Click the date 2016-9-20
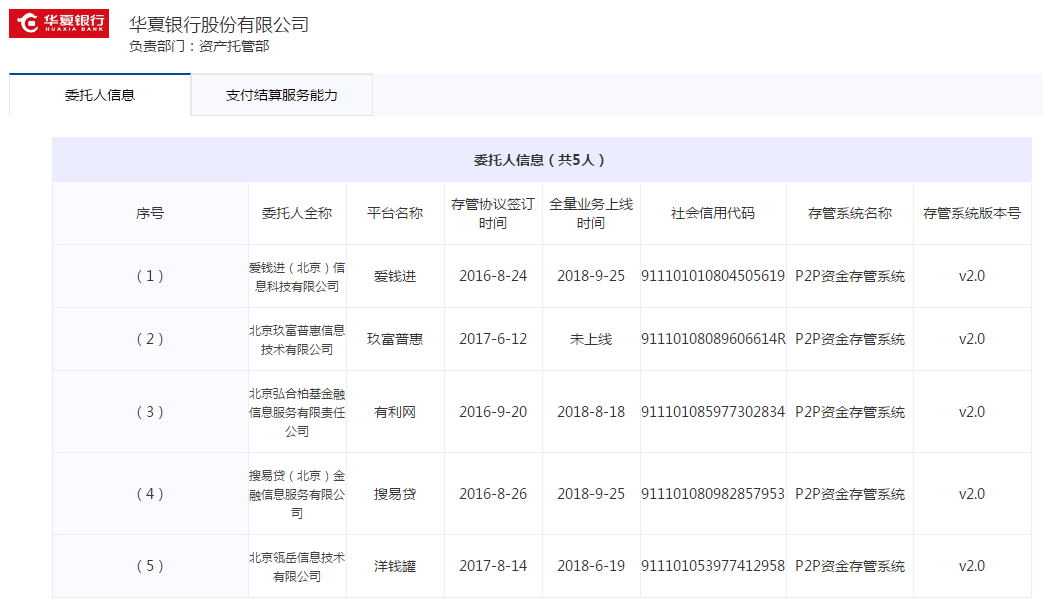The height and width of the screenshot is (607, 1043). pyautogui.click(x=493, y=412)
